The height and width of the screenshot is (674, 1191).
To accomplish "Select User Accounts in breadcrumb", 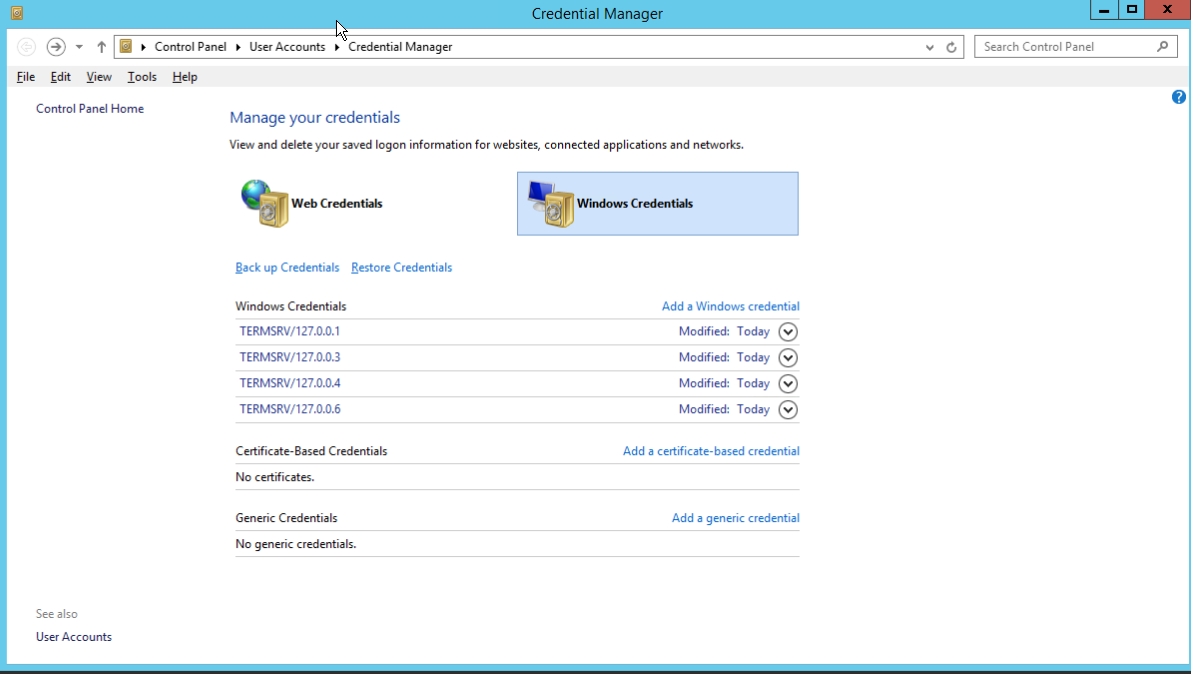I will coord(287,47).
